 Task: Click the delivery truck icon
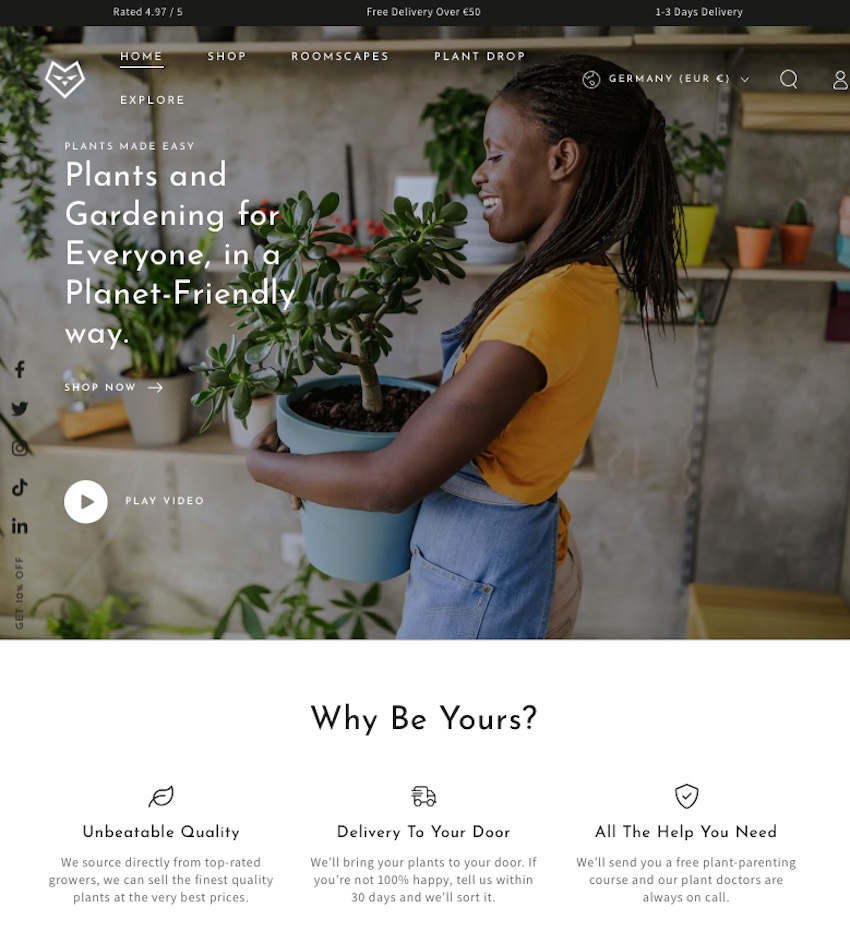tap(424, 796)
